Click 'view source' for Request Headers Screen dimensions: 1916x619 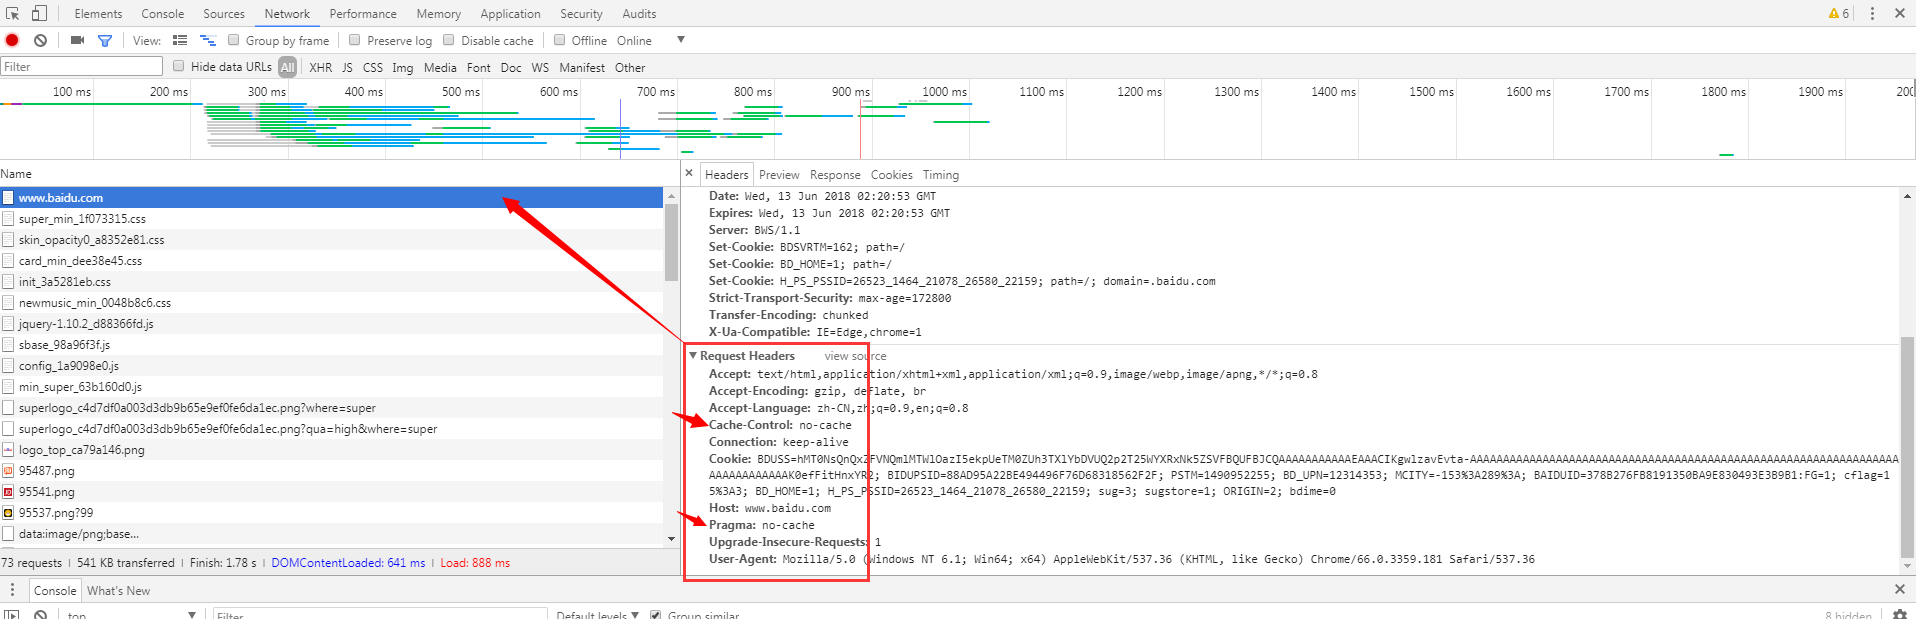(855, 356)
